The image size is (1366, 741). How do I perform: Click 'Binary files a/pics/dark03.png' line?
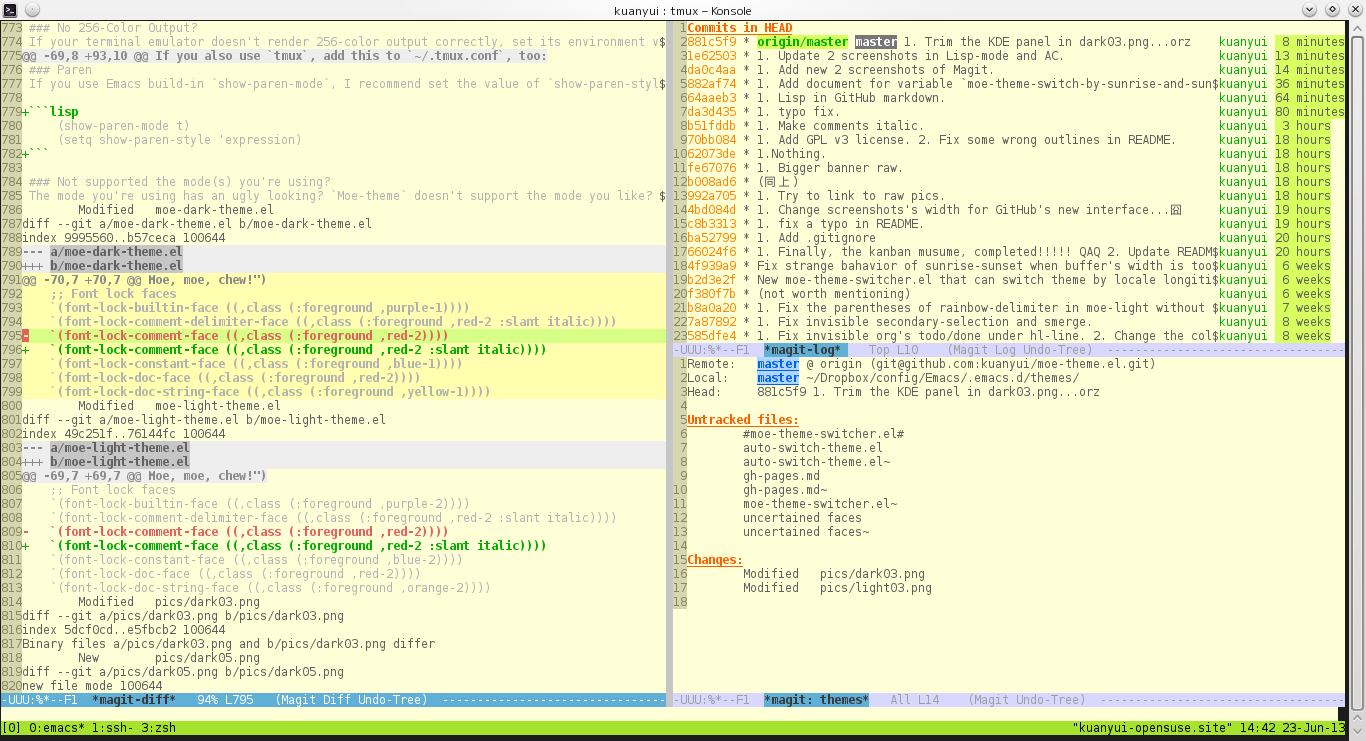pyautogui.click(x=228, y=644)
